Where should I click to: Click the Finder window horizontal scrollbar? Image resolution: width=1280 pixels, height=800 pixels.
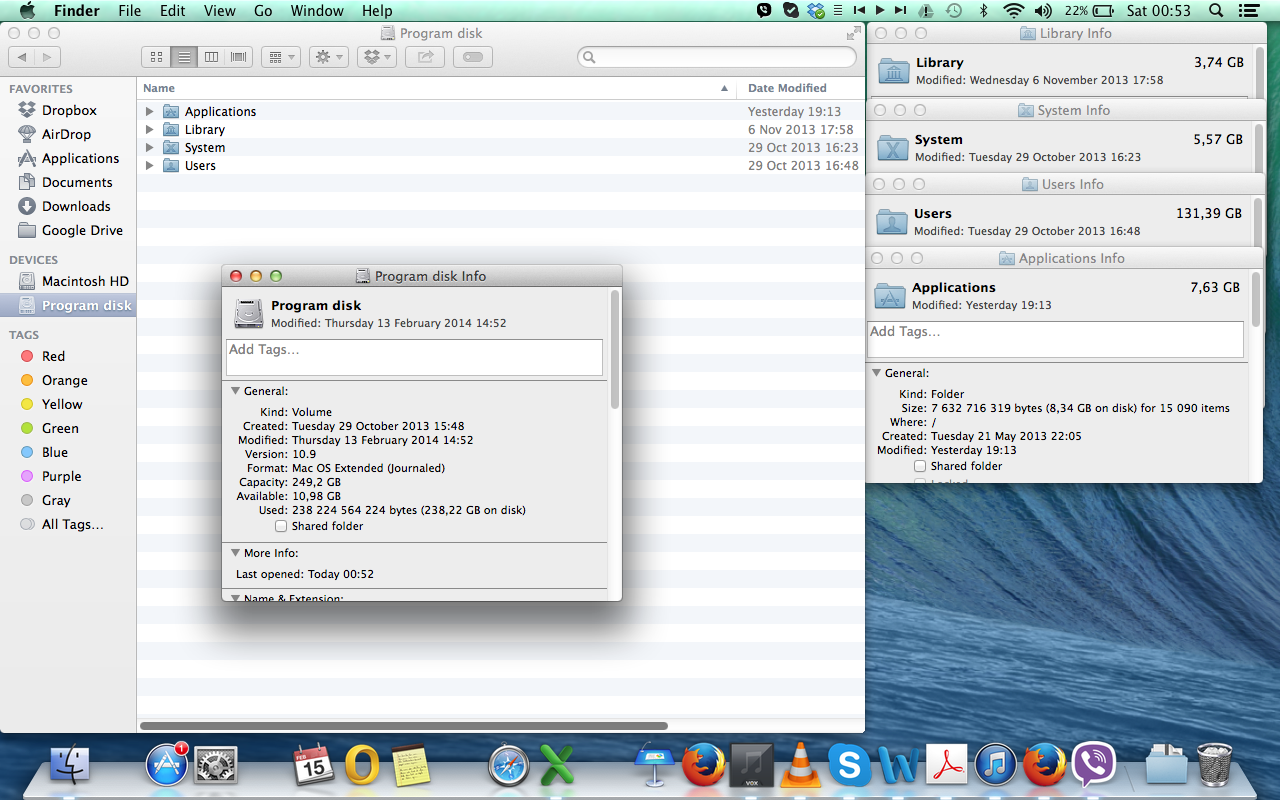tap(404, 726)
